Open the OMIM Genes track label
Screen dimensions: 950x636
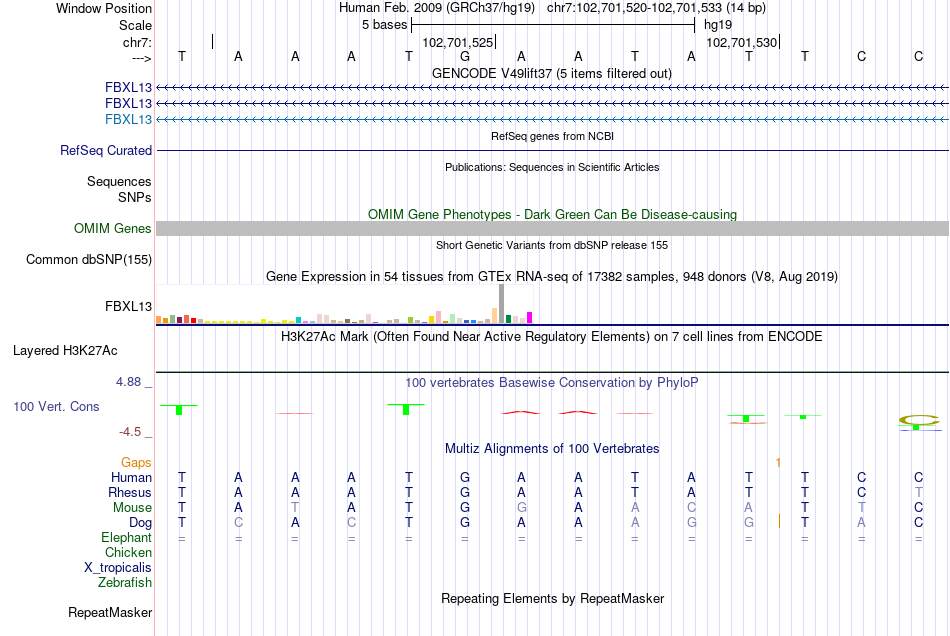(112, 228)
